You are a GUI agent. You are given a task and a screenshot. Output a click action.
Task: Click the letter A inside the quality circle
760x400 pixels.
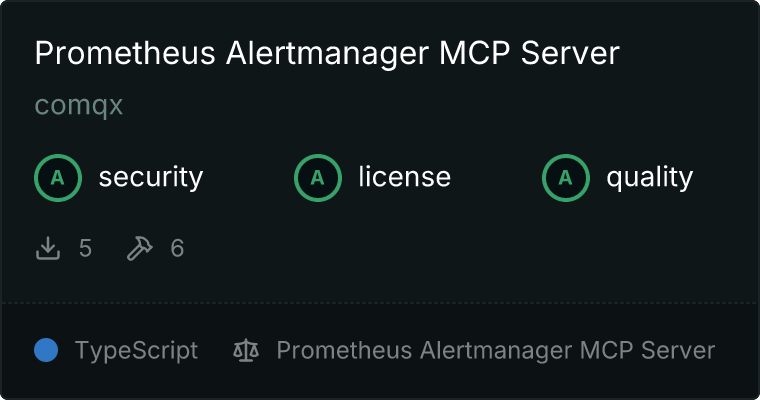tap(566, 178)
